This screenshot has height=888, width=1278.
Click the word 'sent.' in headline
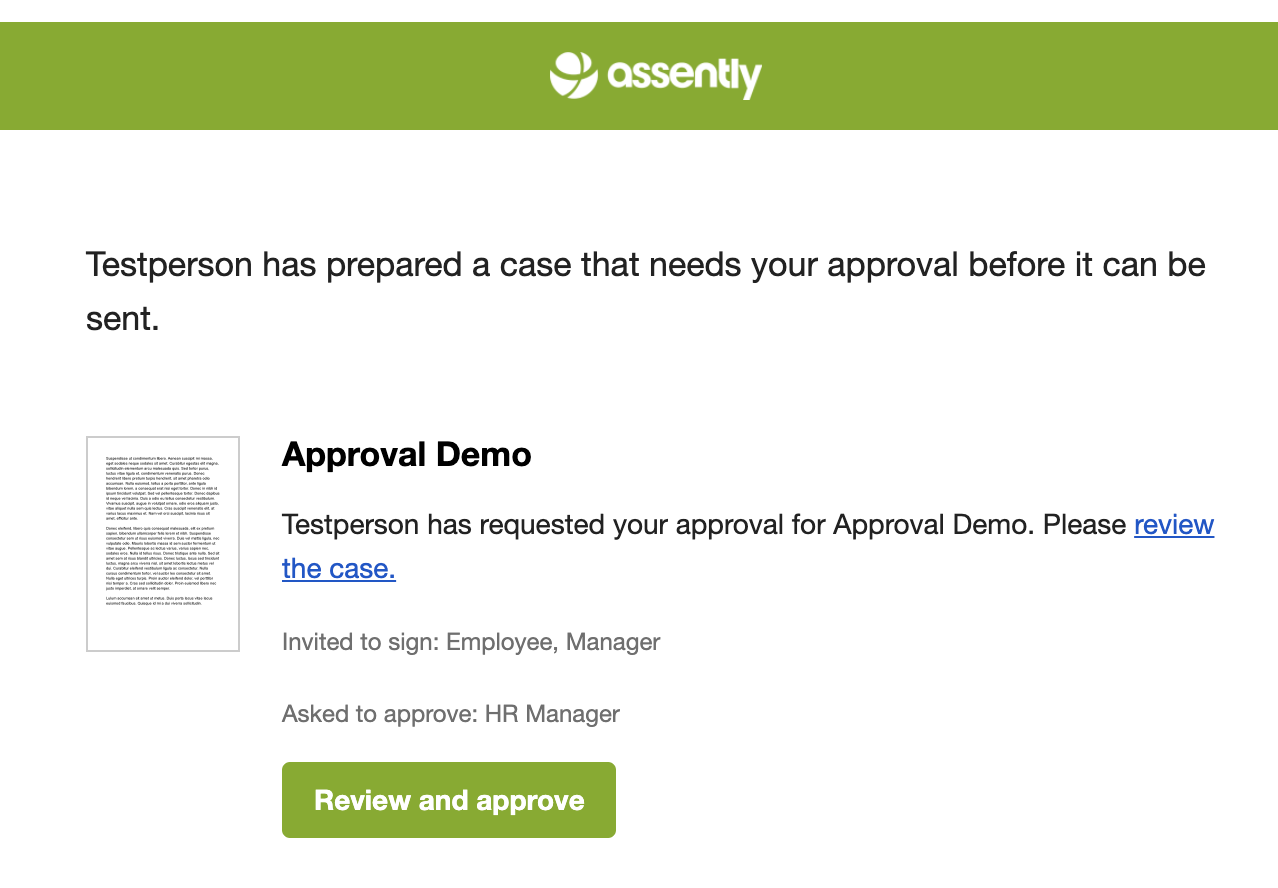pos(123,319)
